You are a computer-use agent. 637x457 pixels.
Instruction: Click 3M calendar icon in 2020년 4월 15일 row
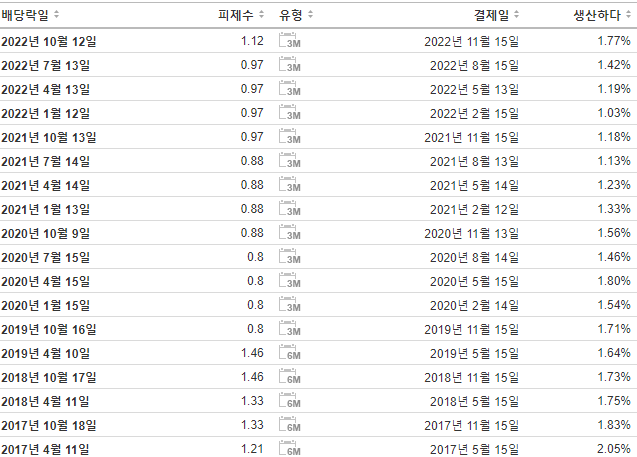(x=290, y=280)
